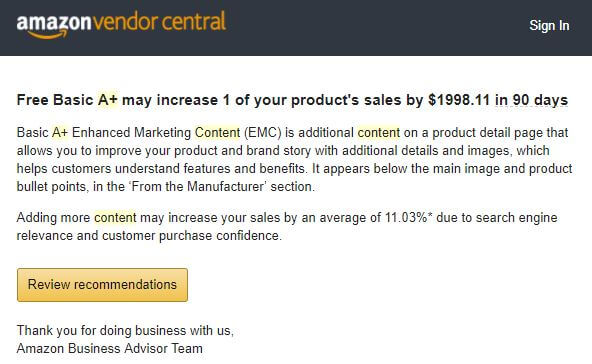Click the dotted-underlined 'in 90 days' text

pos(531,100)
